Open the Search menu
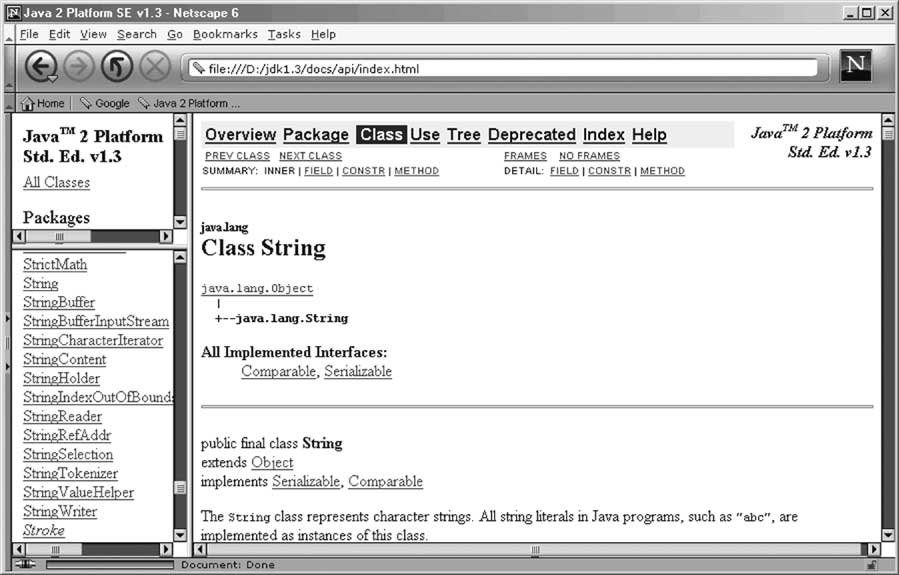The width and height of the screenshot is (899, 575). (137, 34)
